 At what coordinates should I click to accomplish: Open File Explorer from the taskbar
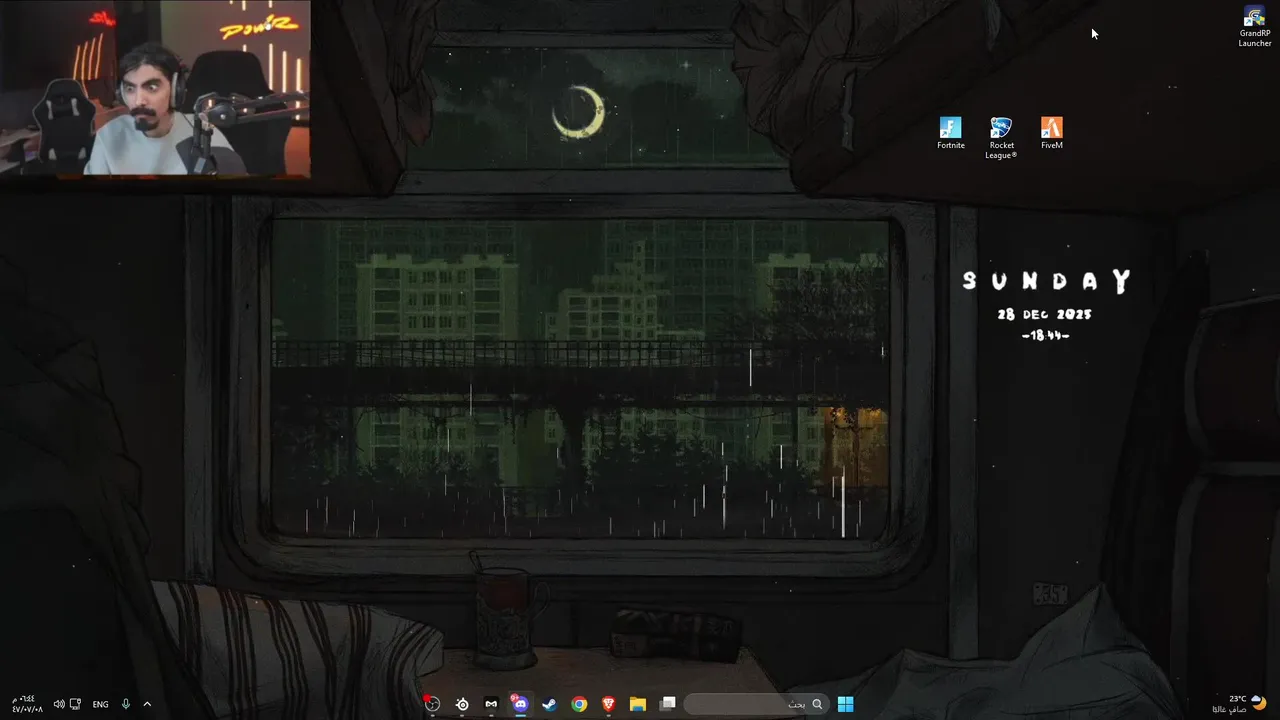[x=638, y=704]
